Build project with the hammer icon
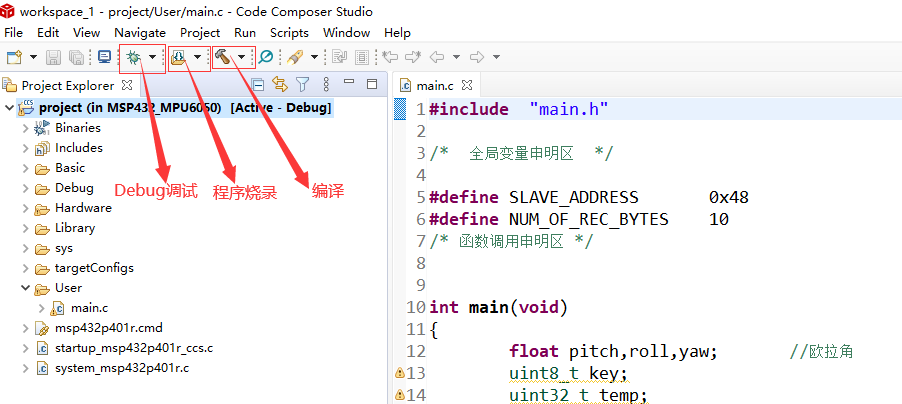902x404 pixels. (223, 57)
